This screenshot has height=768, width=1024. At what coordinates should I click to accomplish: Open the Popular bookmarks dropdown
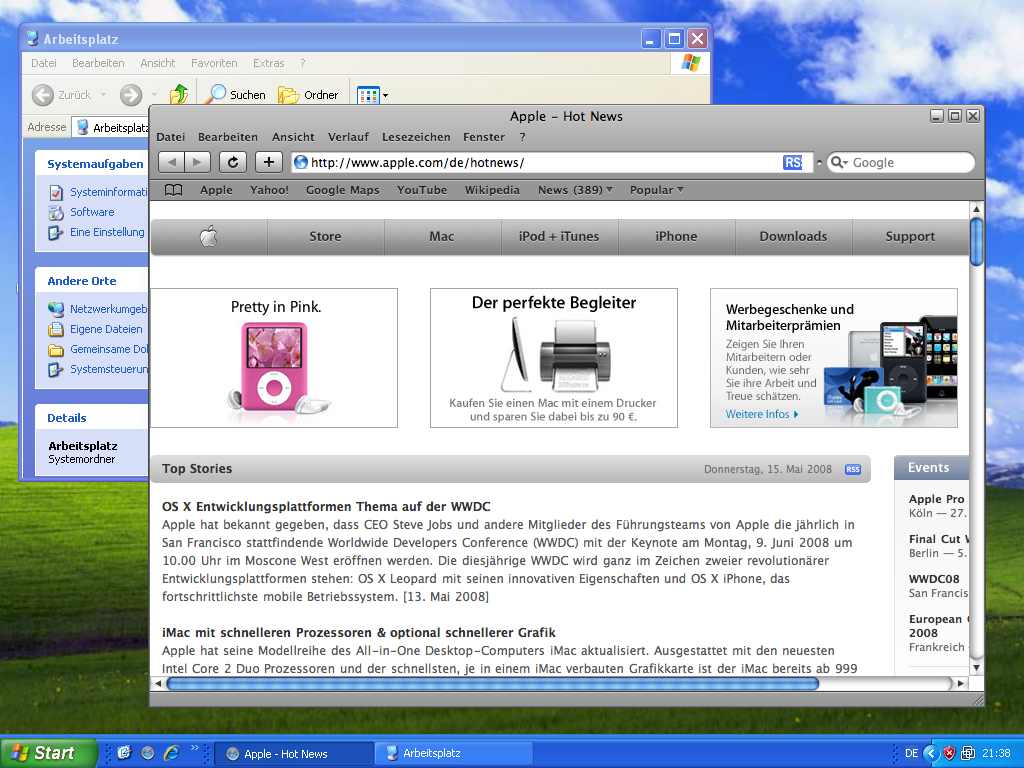coord(656,190)
